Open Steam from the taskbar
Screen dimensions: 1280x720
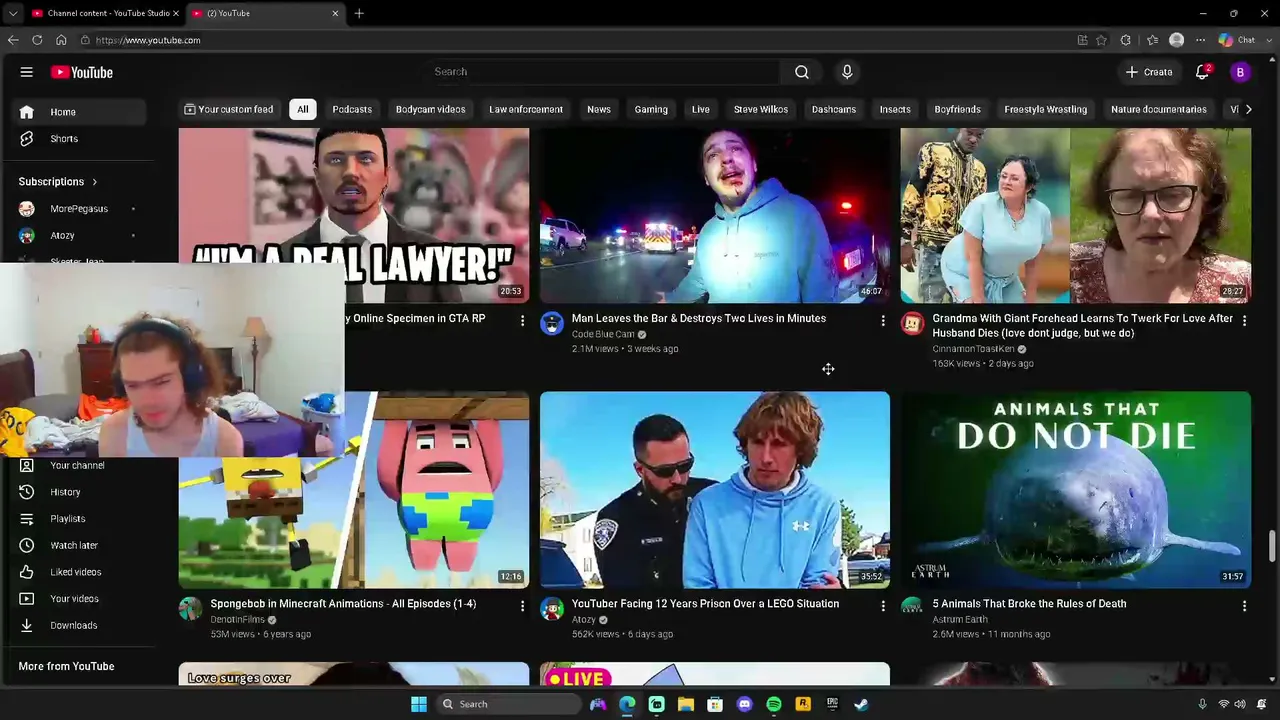click(x=861, y=704)
